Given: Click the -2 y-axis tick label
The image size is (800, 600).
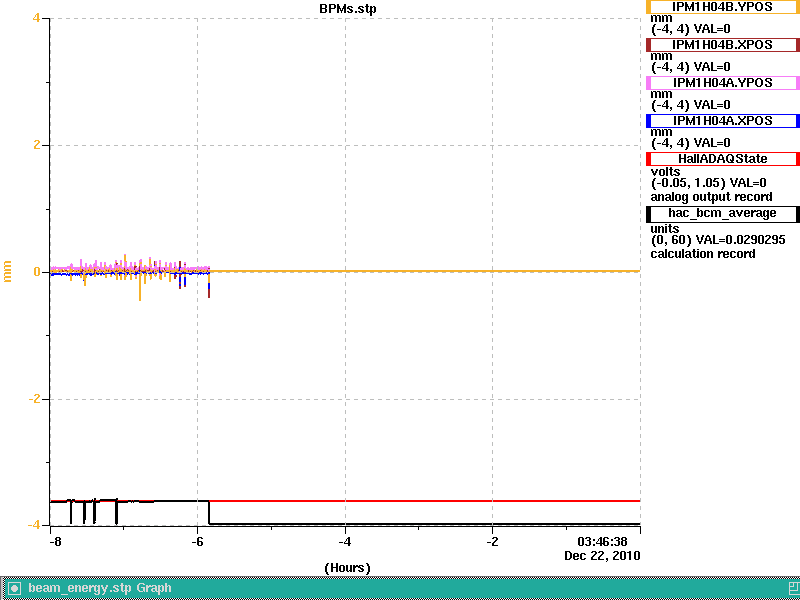Looking at the screenshot, I should point(34,398).
